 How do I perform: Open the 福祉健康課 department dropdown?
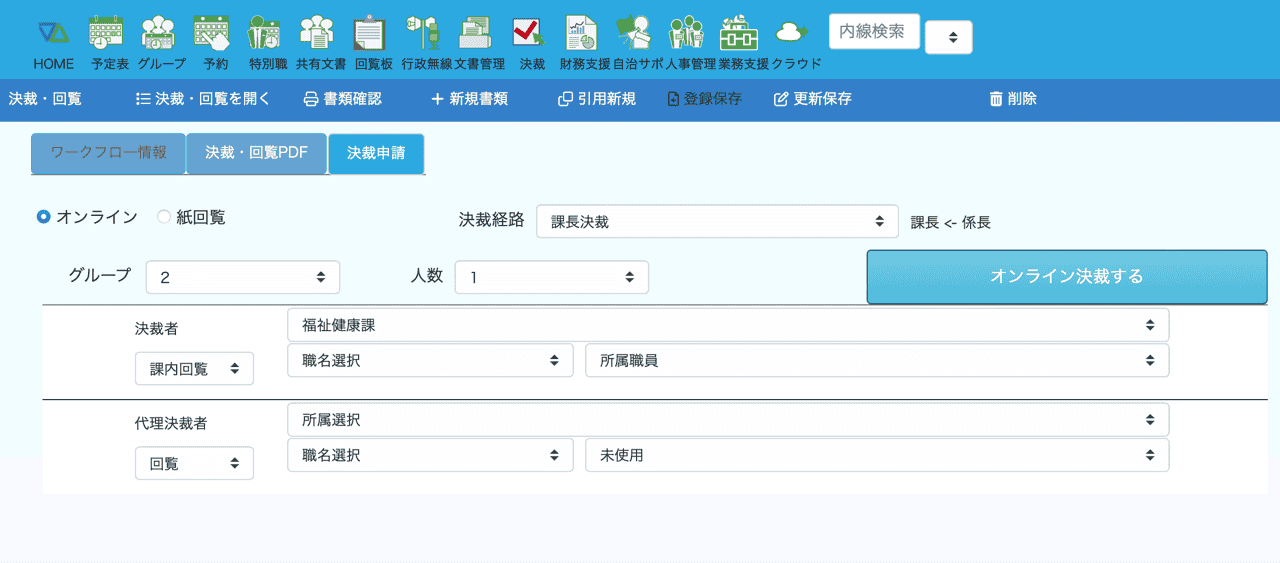pyautogui.click(x=727, y=325)
